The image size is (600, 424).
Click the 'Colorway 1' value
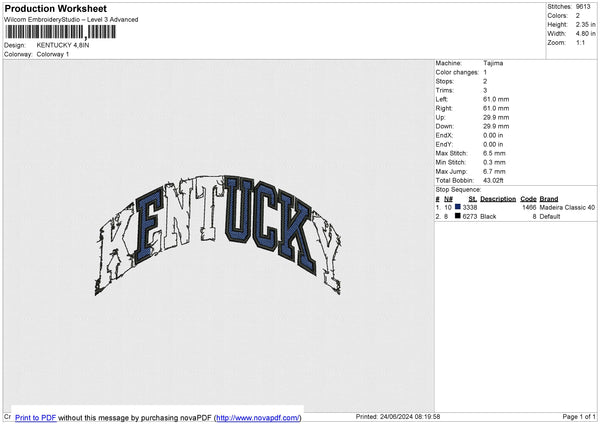(53, 54)
